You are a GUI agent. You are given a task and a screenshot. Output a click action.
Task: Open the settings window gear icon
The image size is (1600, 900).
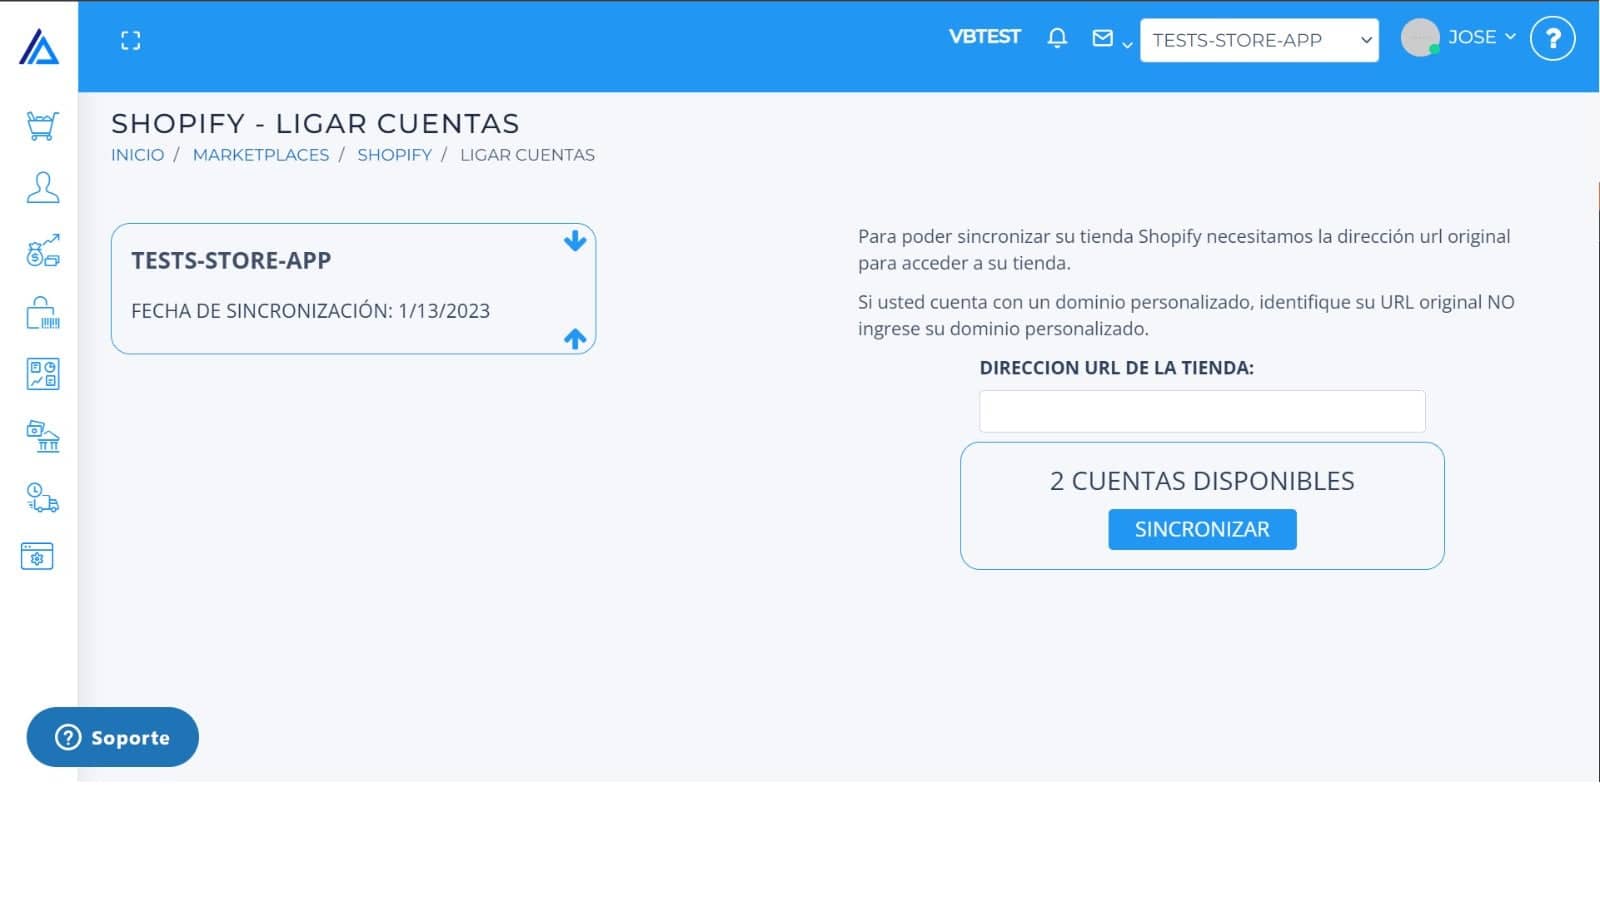[x=37, y=557]
